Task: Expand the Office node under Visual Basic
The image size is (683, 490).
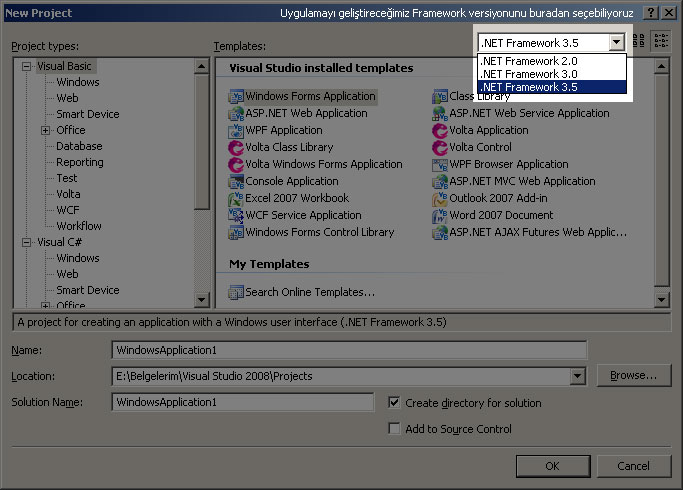Action: [x=45, y=130]
